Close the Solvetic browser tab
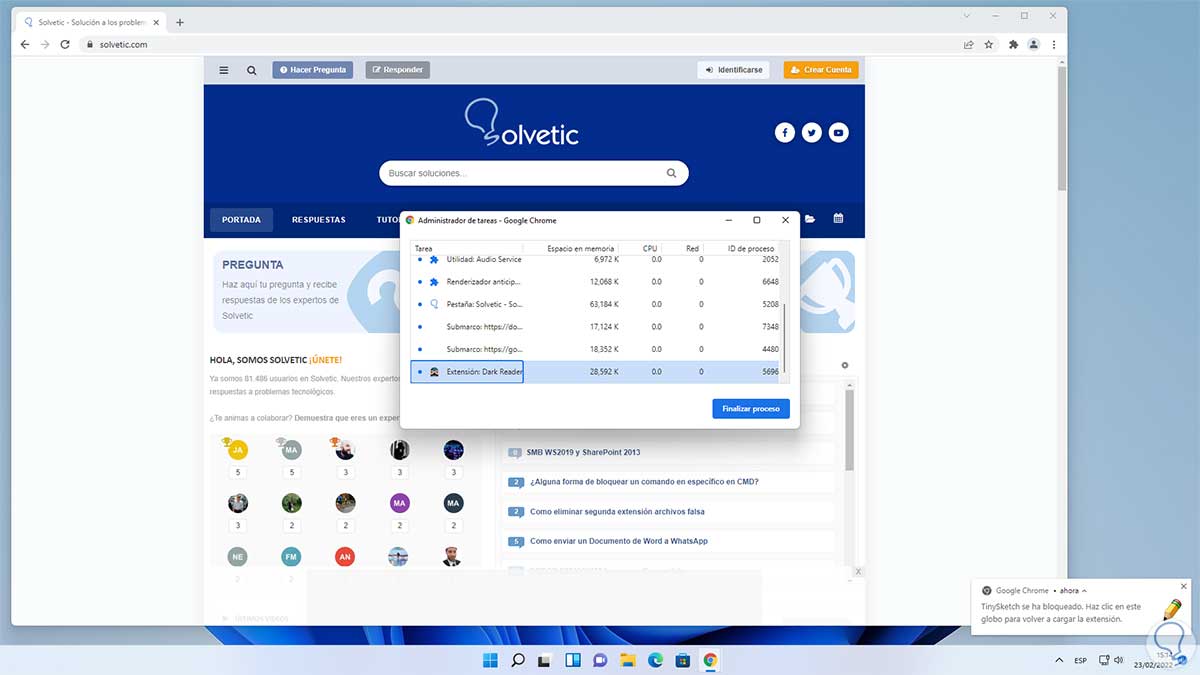Image resolution: width=1200 pixels, height=675 pixels. tap(156, 22)
